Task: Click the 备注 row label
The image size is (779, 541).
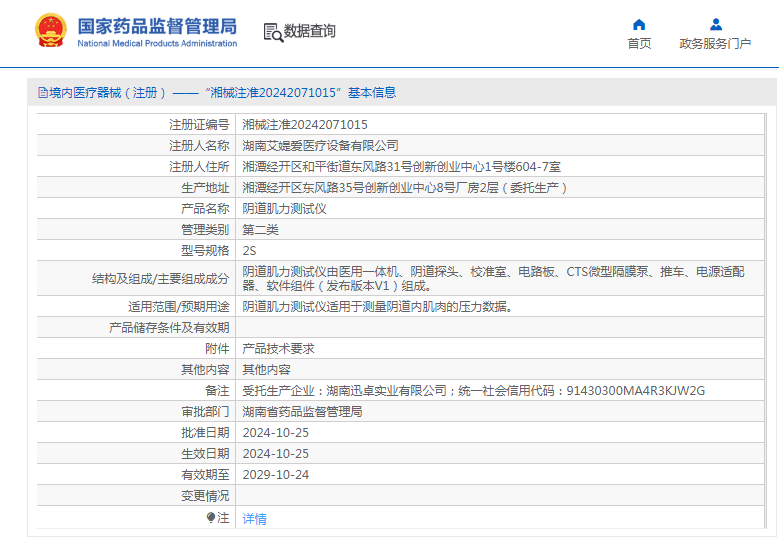Action: click(217, 391)
